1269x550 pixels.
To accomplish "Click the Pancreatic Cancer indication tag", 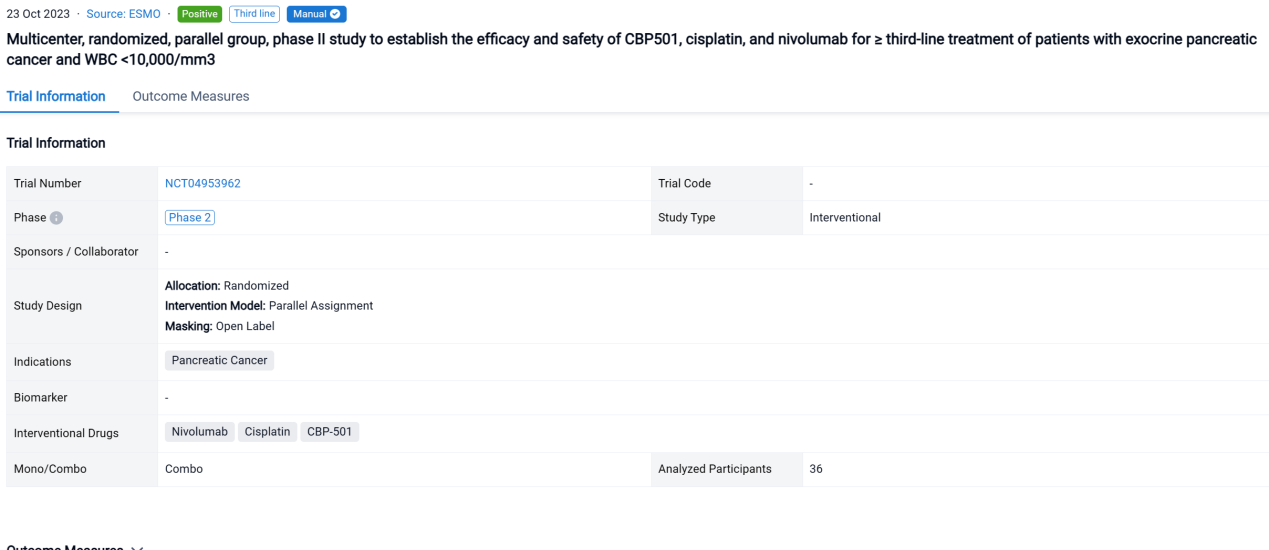I will [219, 361].
